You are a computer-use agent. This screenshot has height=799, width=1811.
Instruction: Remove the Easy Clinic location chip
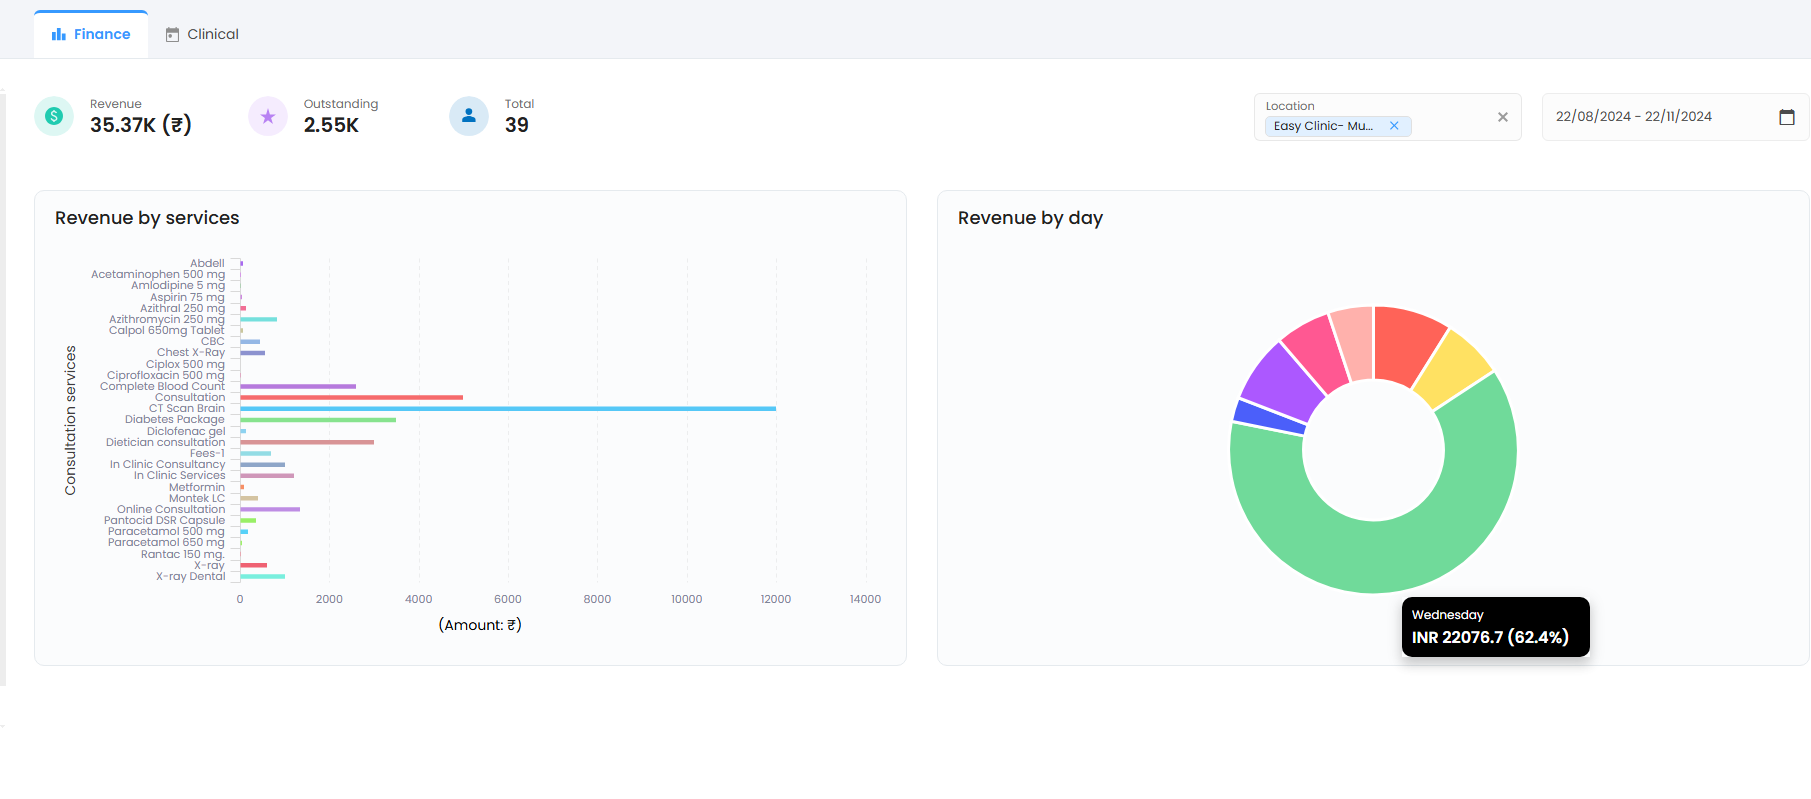point(1394,126)
